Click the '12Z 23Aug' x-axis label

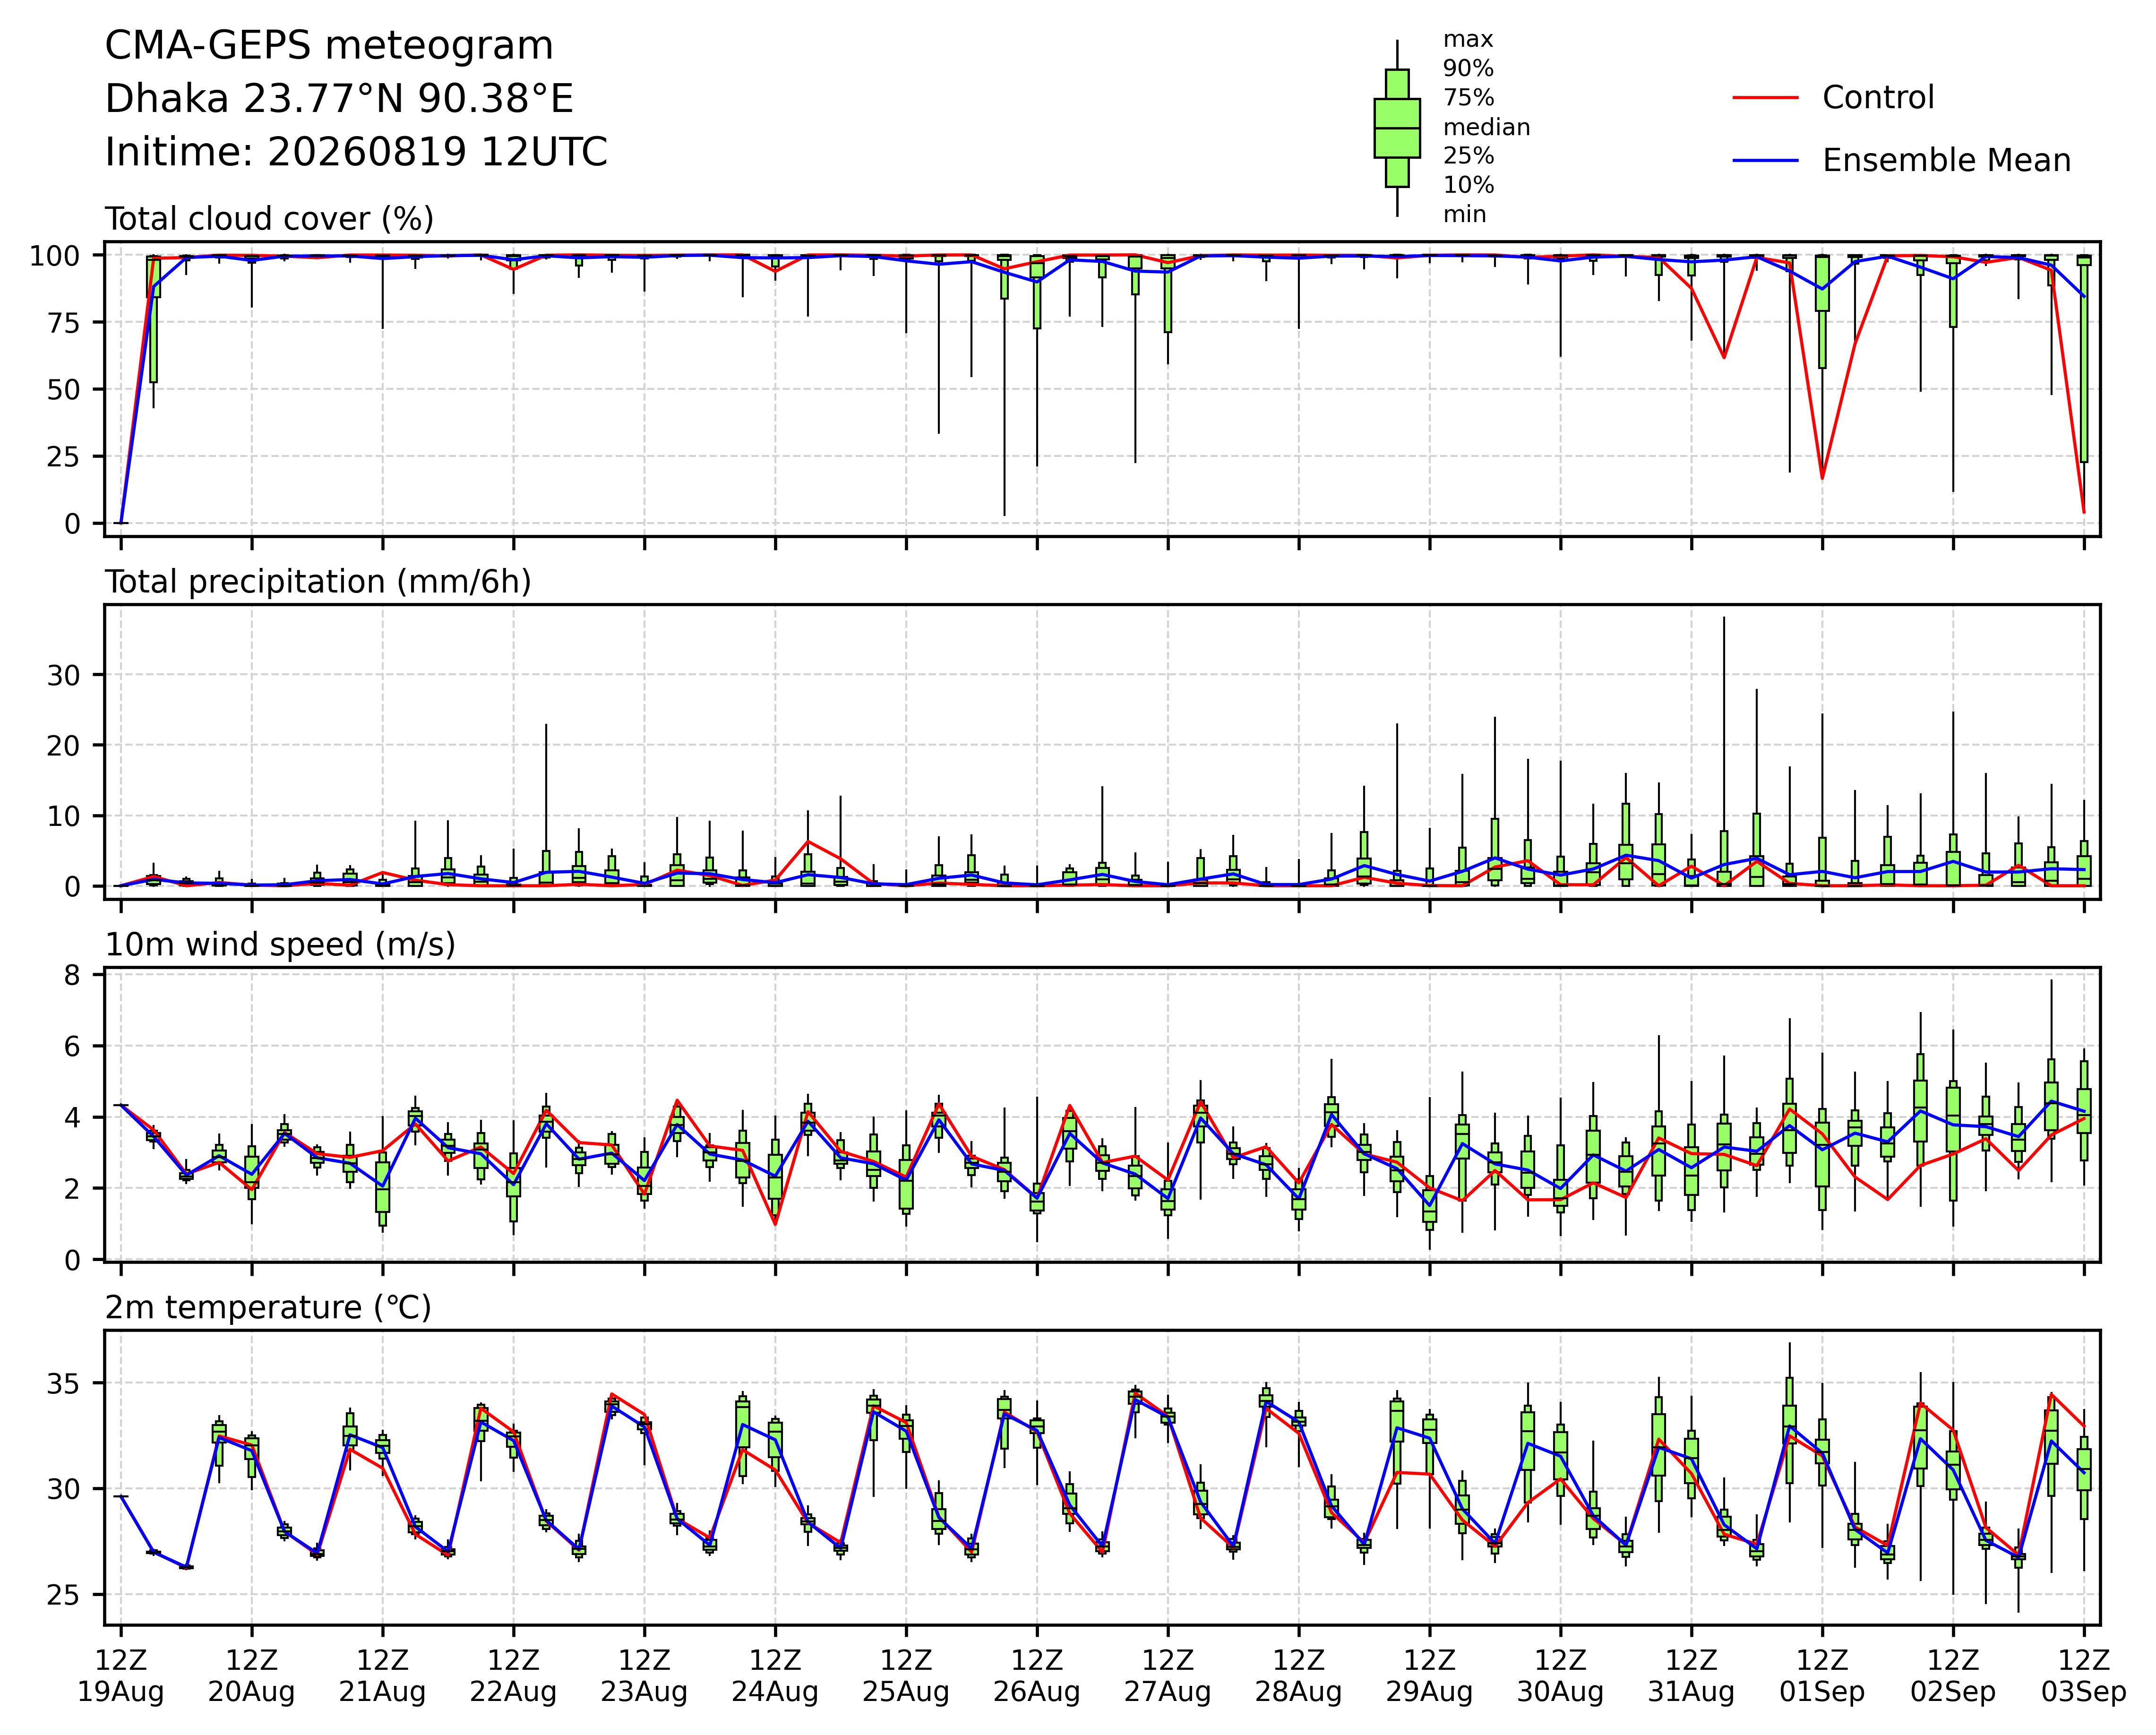coord(644,1676)
